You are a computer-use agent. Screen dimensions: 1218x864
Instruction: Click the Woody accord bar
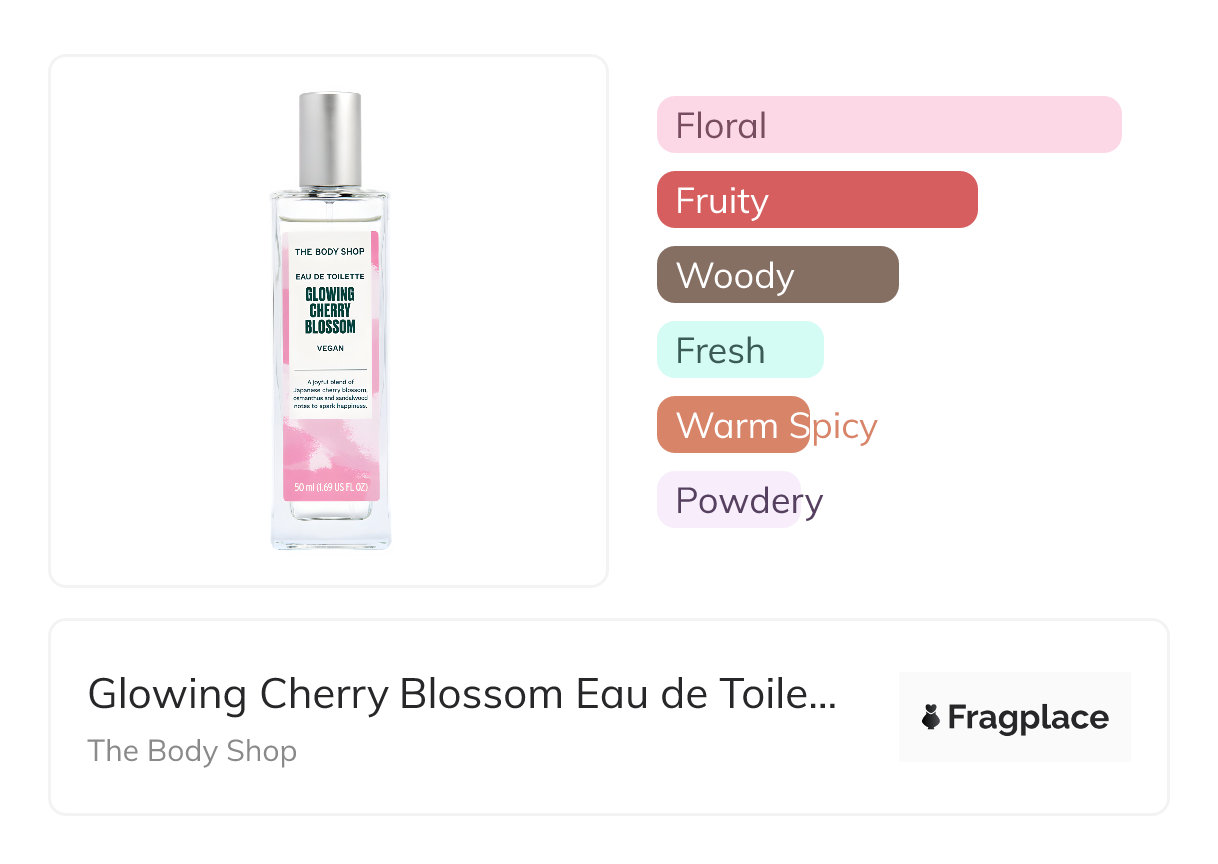(x=777, y=275)
